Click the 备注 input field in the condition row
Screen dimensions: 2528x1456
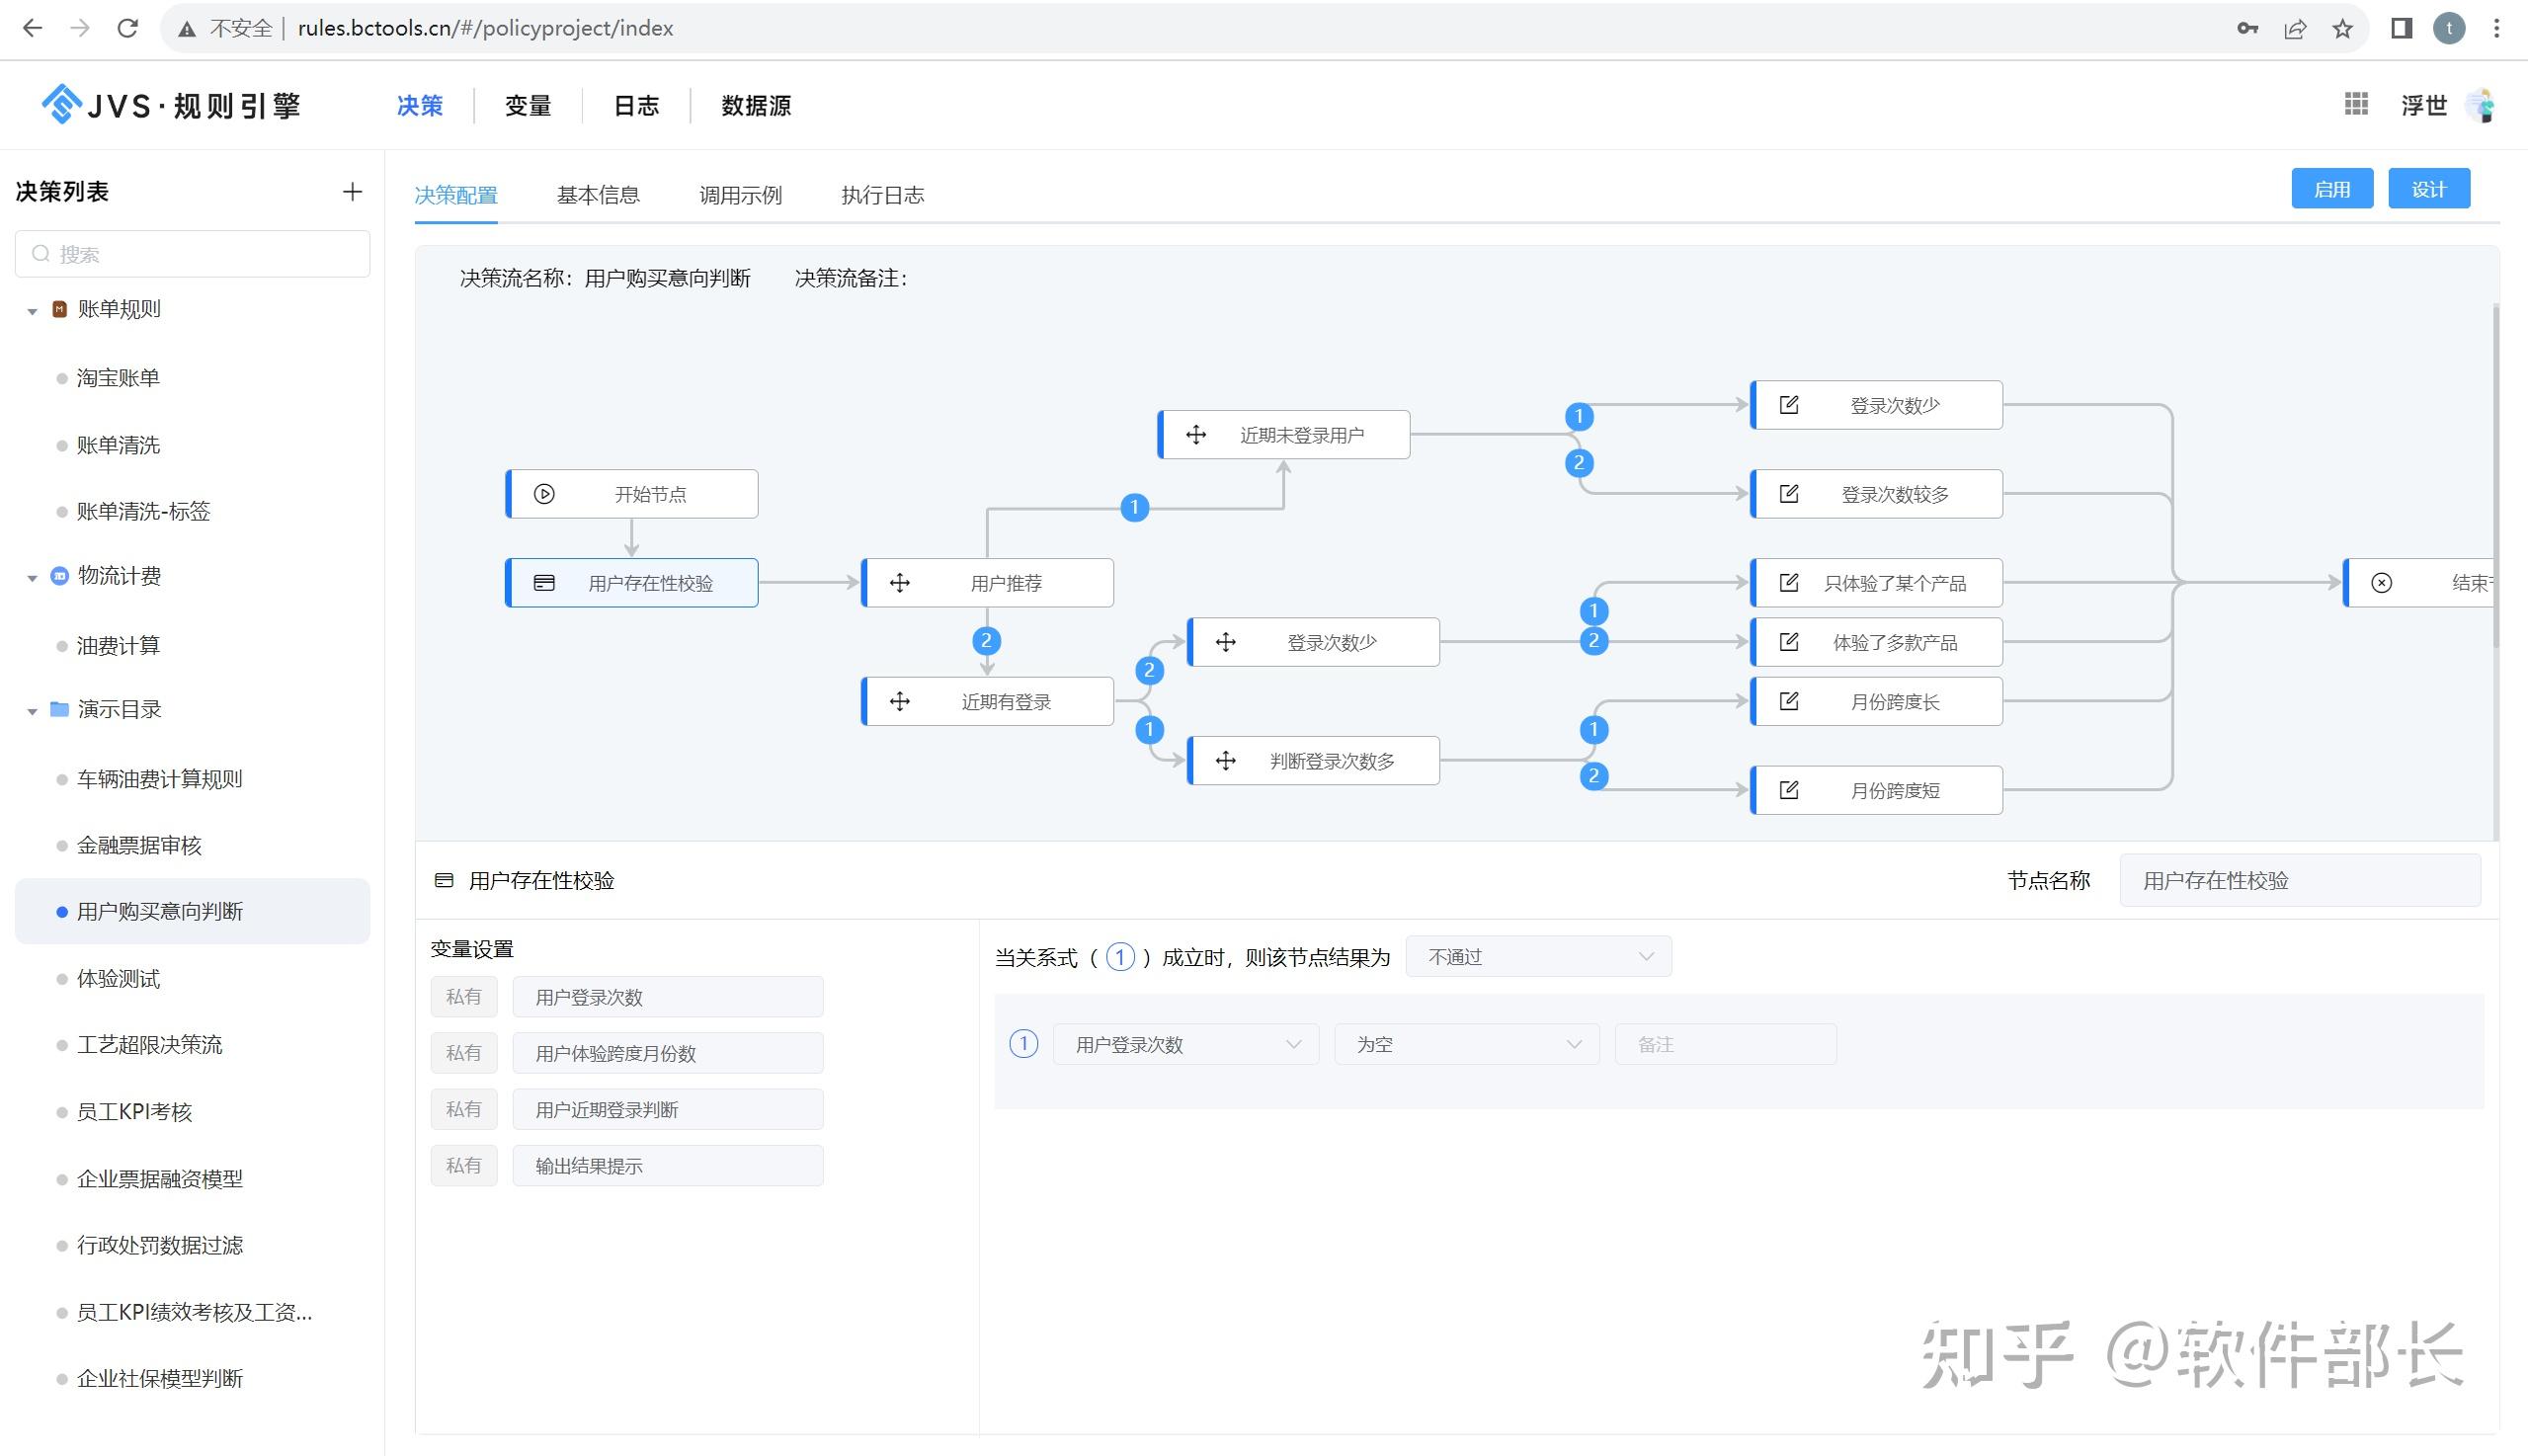[1725, 1043]
